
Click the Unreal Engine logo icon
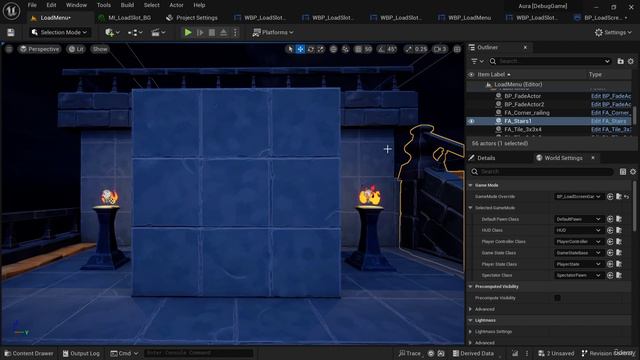coord(11,11)
